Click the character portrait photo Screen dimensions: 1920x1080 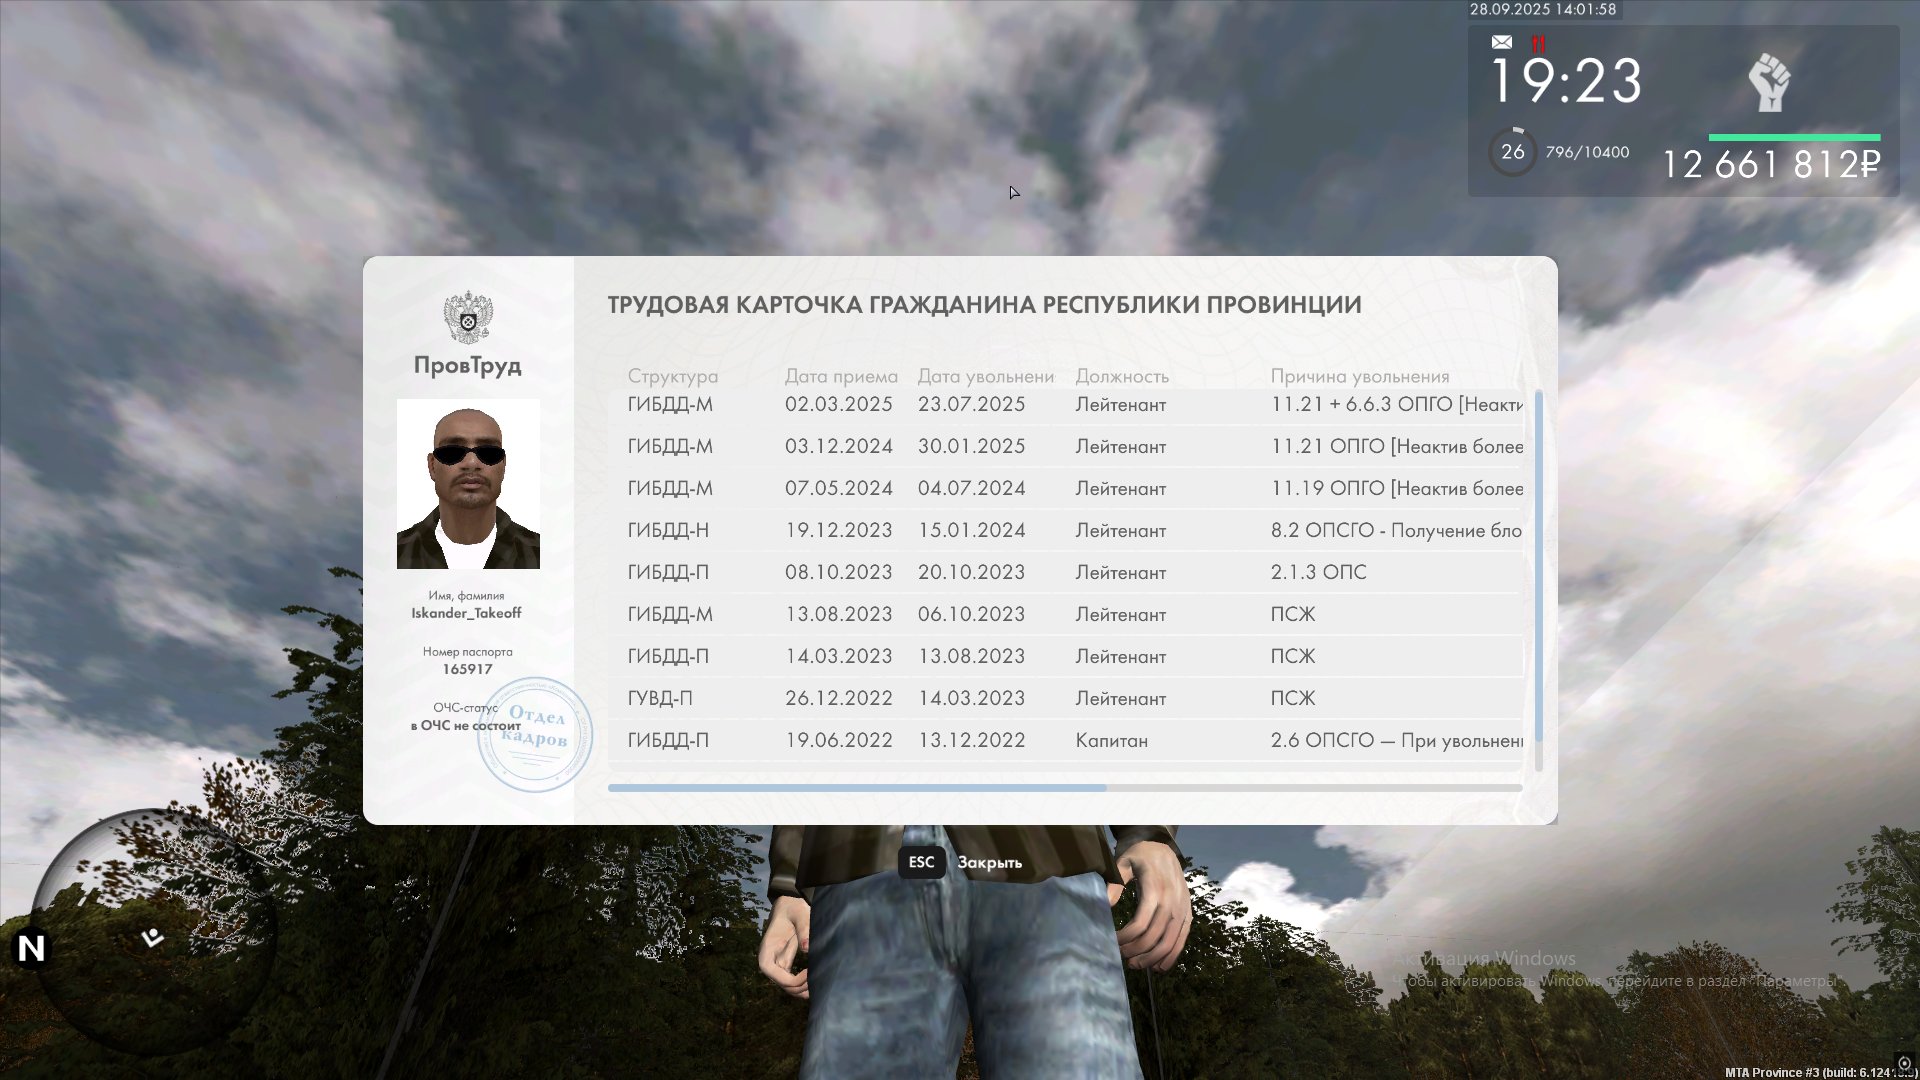tap(468, 484)
